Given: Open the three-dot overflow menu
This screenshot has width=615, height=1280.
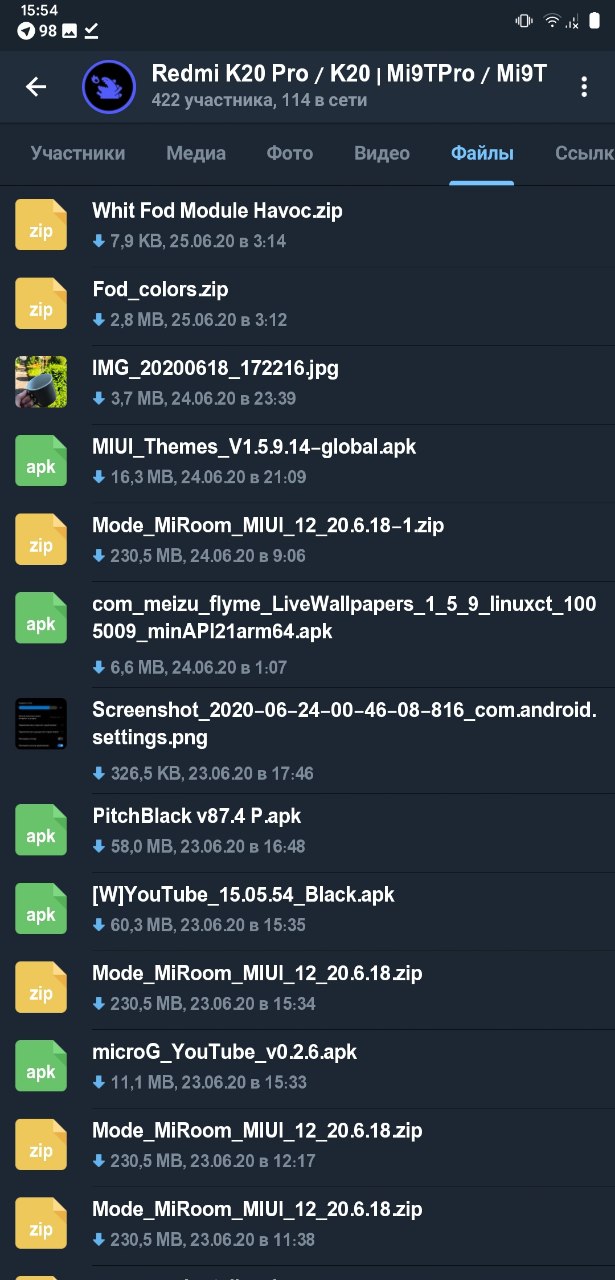Looking at the screenshot, I should point(585,87).
